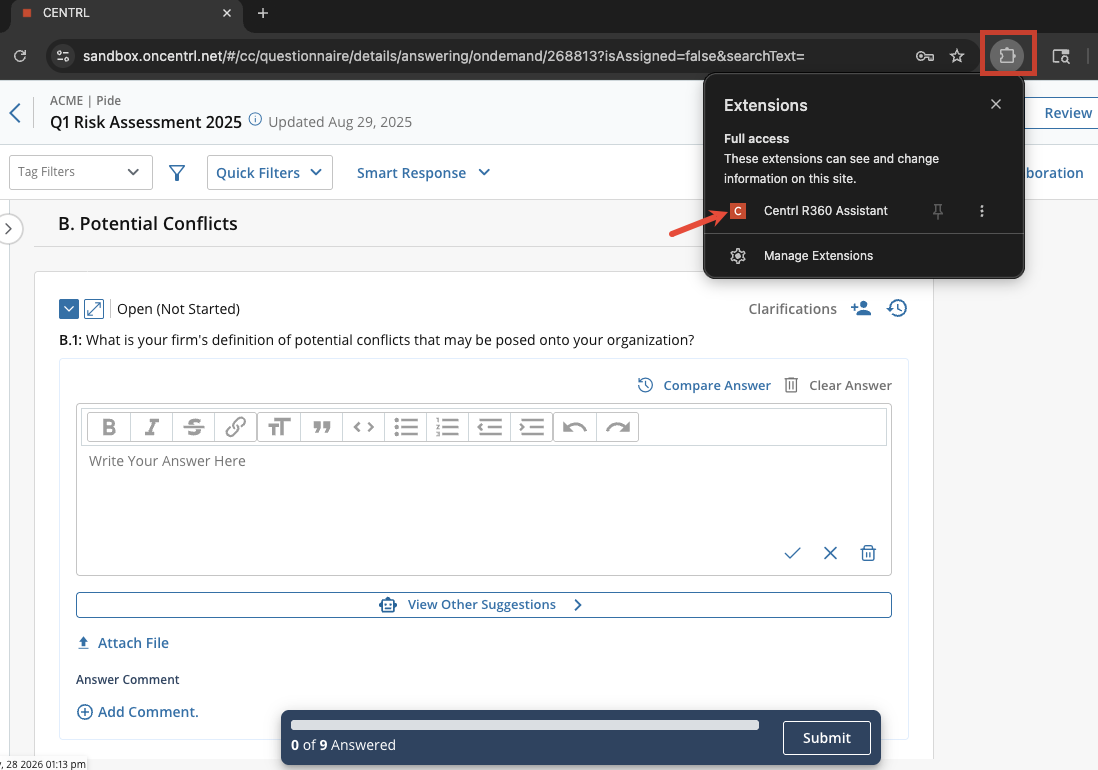Expand the left side panel arrow
This screenshot has width=1098, height=770.
(x=8, y=229)
